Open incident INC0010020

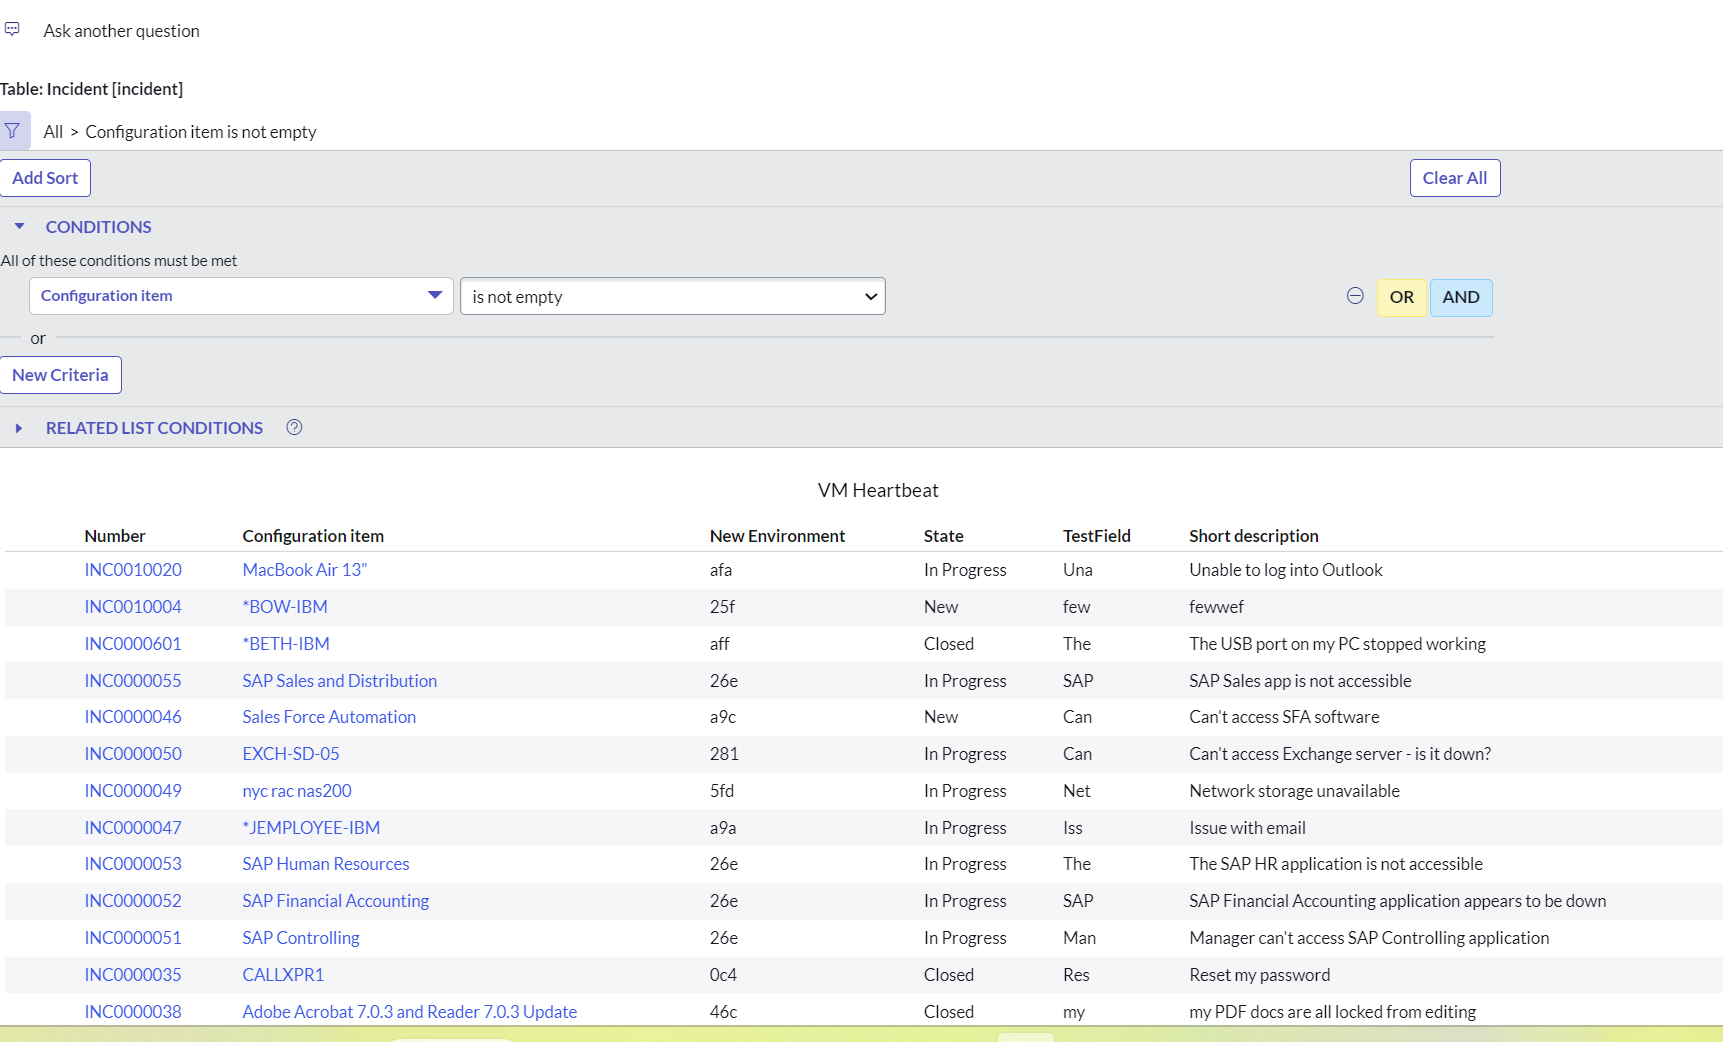tap(132, 569)
